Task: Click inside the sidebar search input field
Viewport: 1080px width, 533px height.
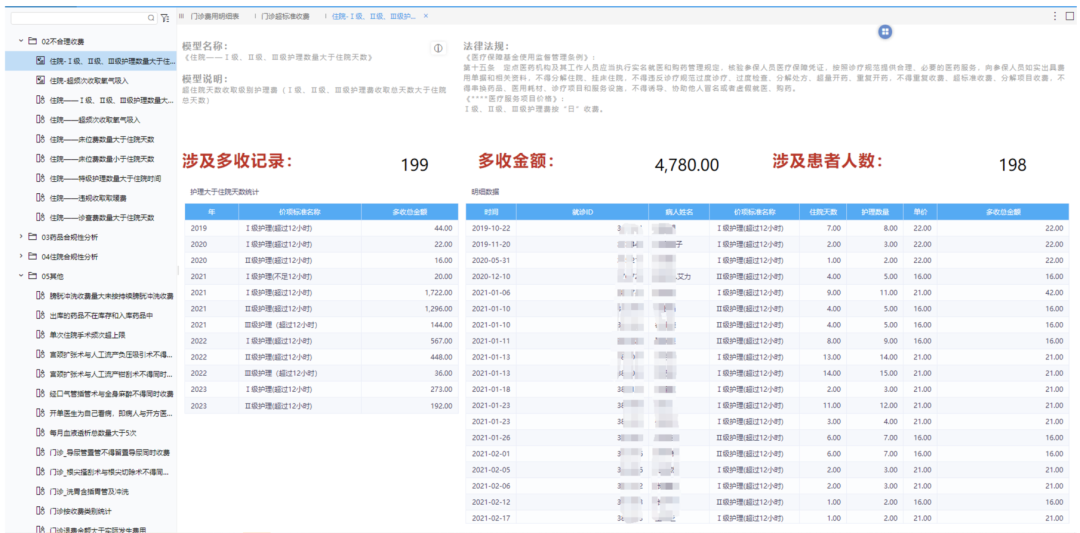Action: [x=79, y=18]
